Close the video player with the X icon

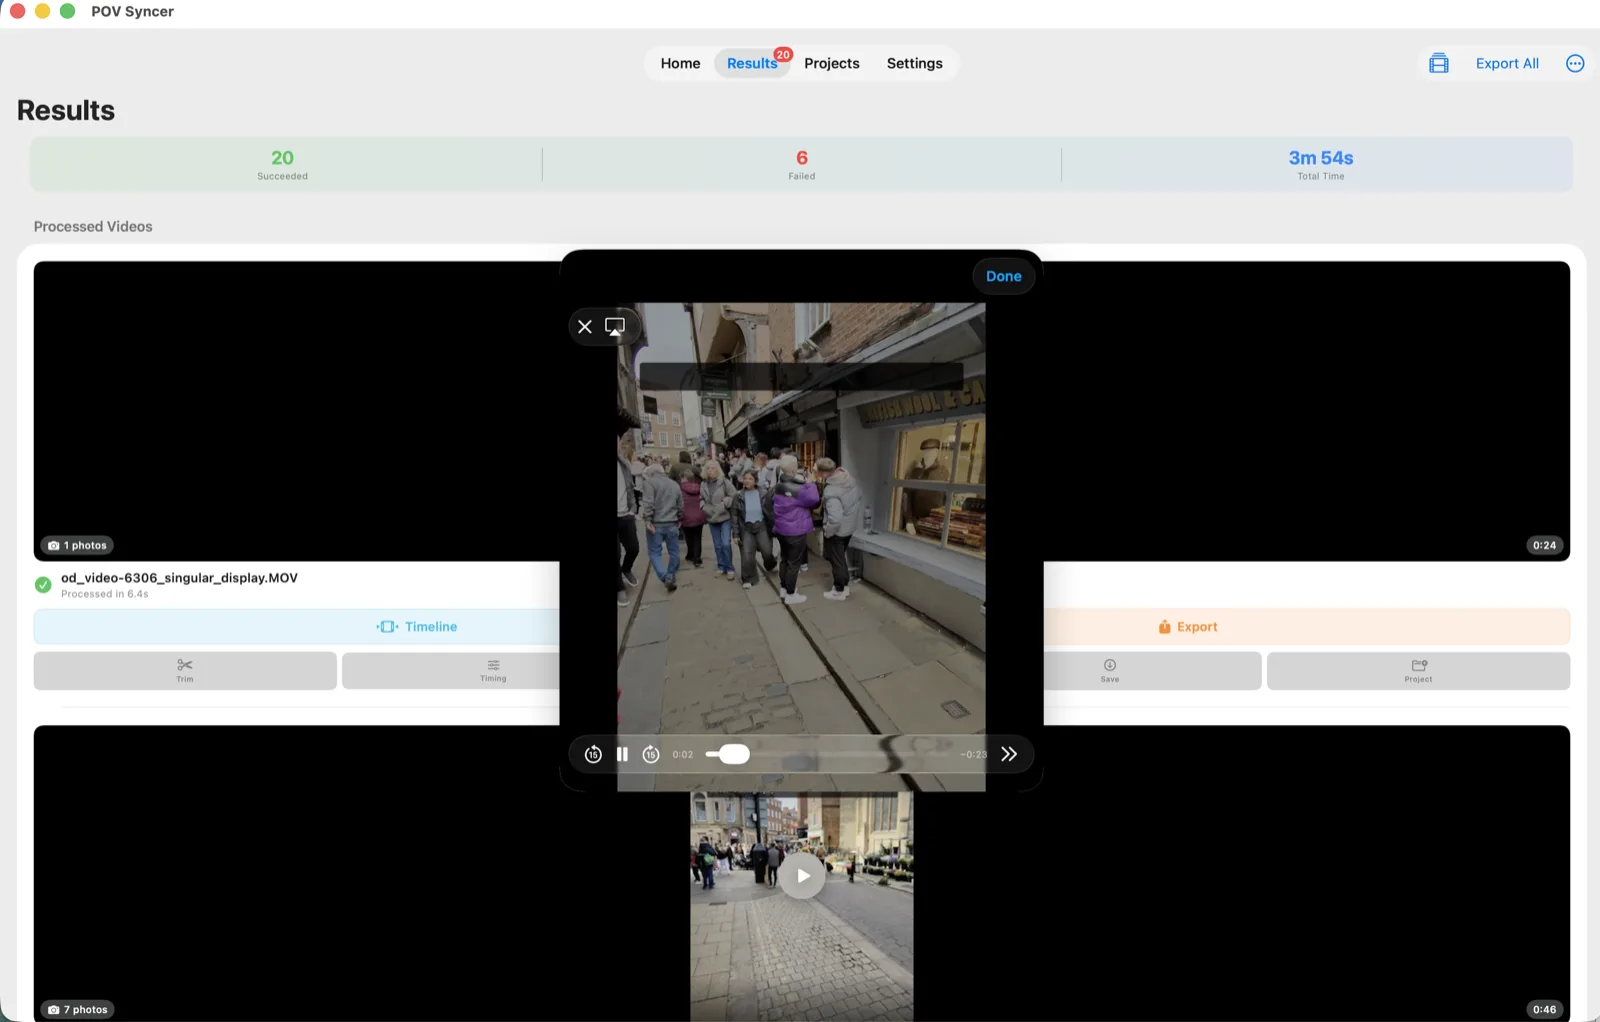[585, 327]
